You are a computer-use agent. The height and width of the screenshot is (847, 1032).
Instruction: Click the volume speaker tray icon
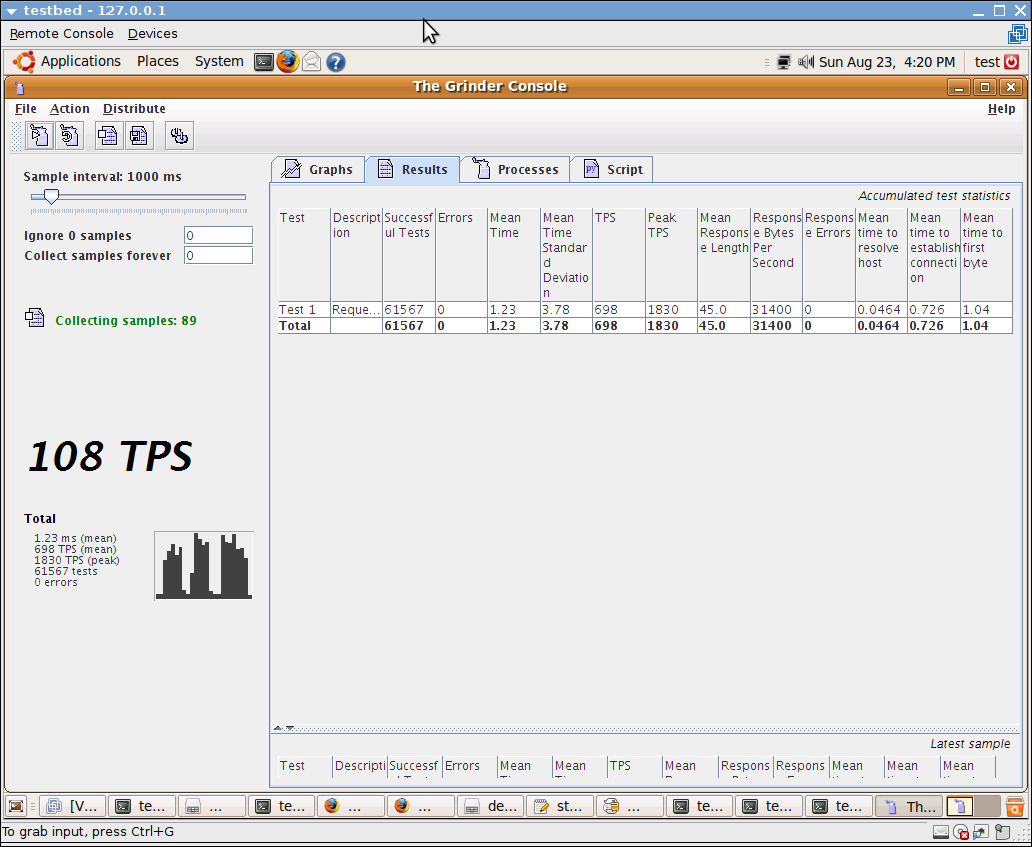806,62
